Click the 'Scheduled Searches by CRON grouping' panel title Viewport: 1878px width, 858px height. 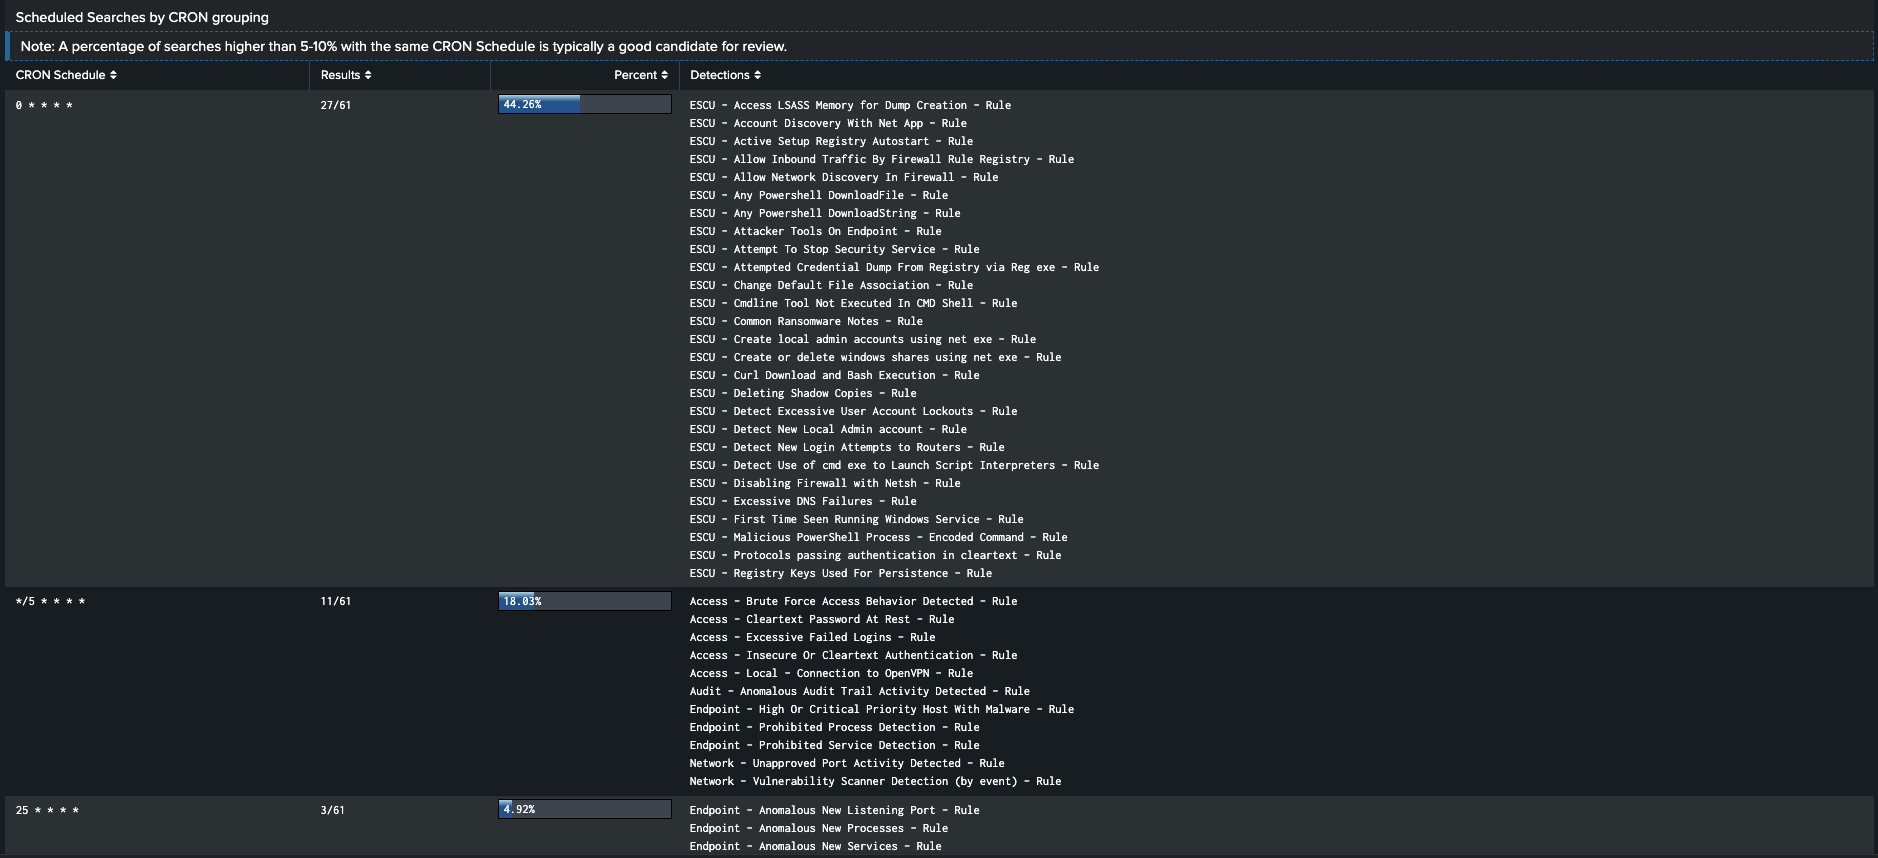[142, 17]
